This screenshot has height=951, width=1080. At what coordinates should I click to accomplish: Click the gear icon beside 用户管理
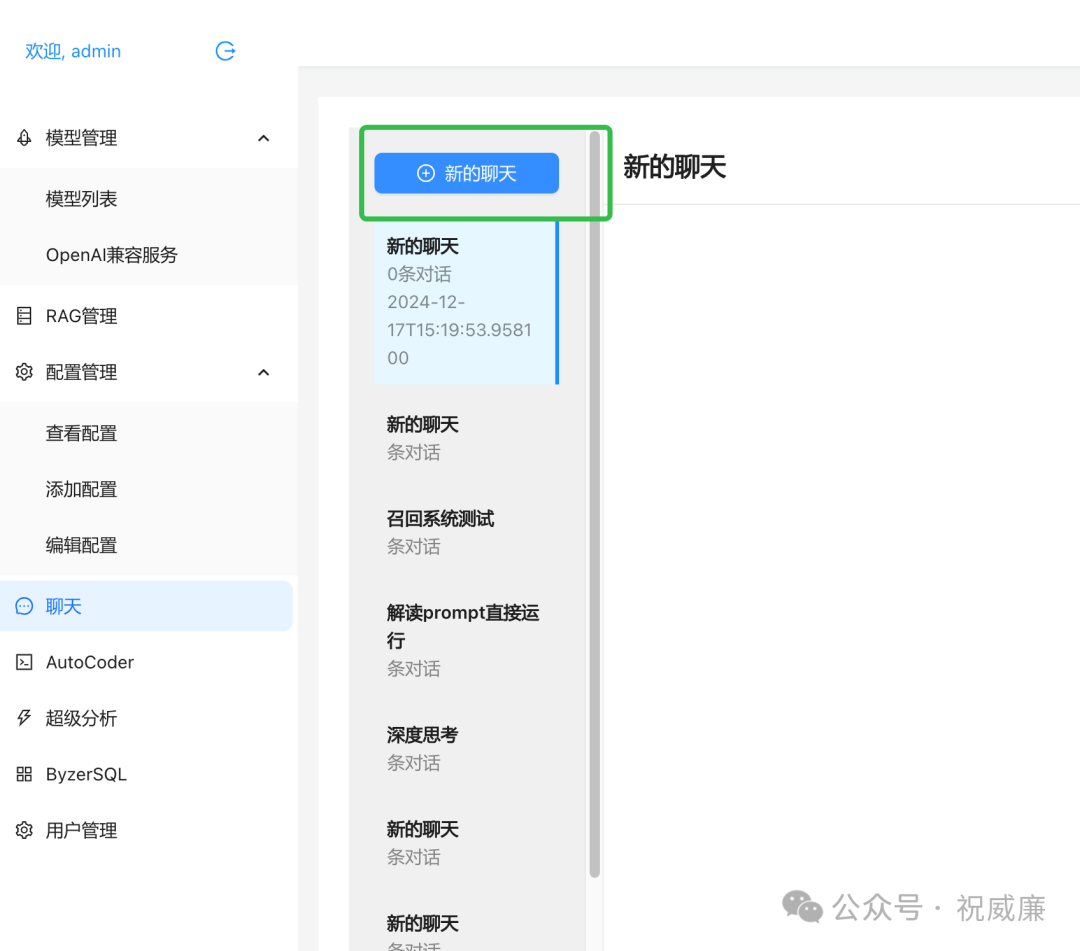point(24,830)
